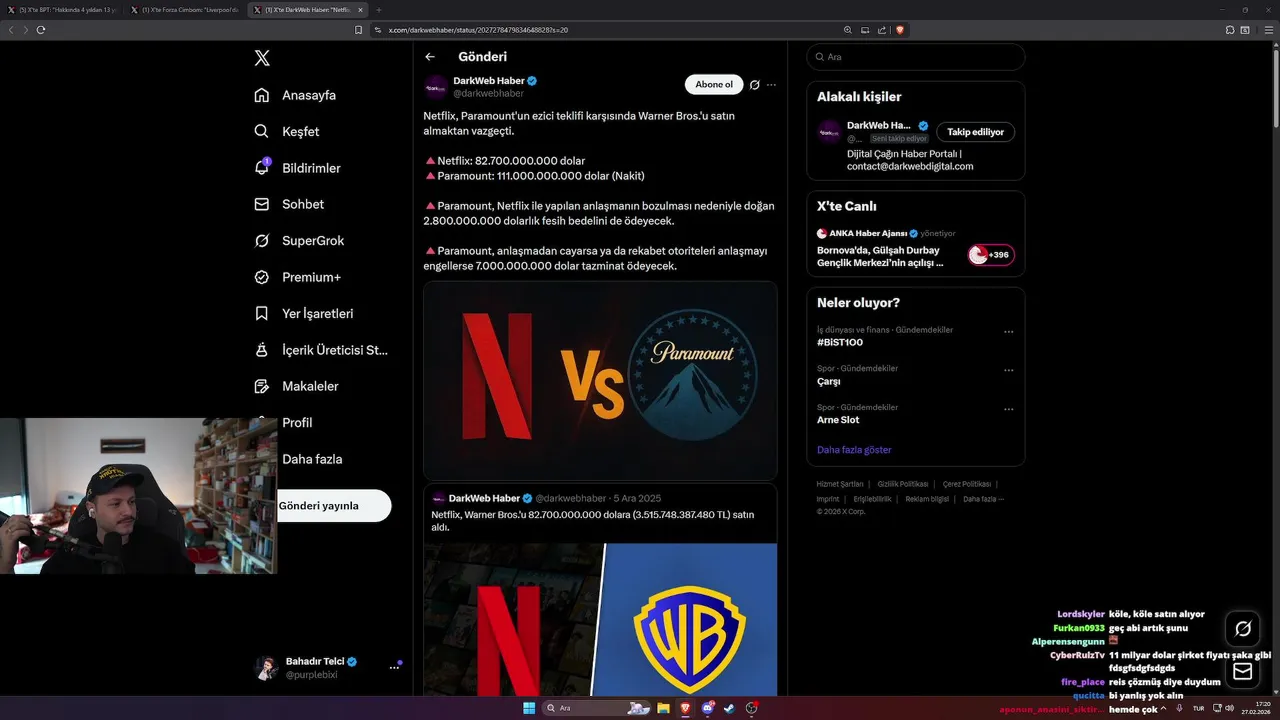1280x720 pixels.
Task: Switch to the Forza Cimbom browser tab
Action: tap(186, 10)
